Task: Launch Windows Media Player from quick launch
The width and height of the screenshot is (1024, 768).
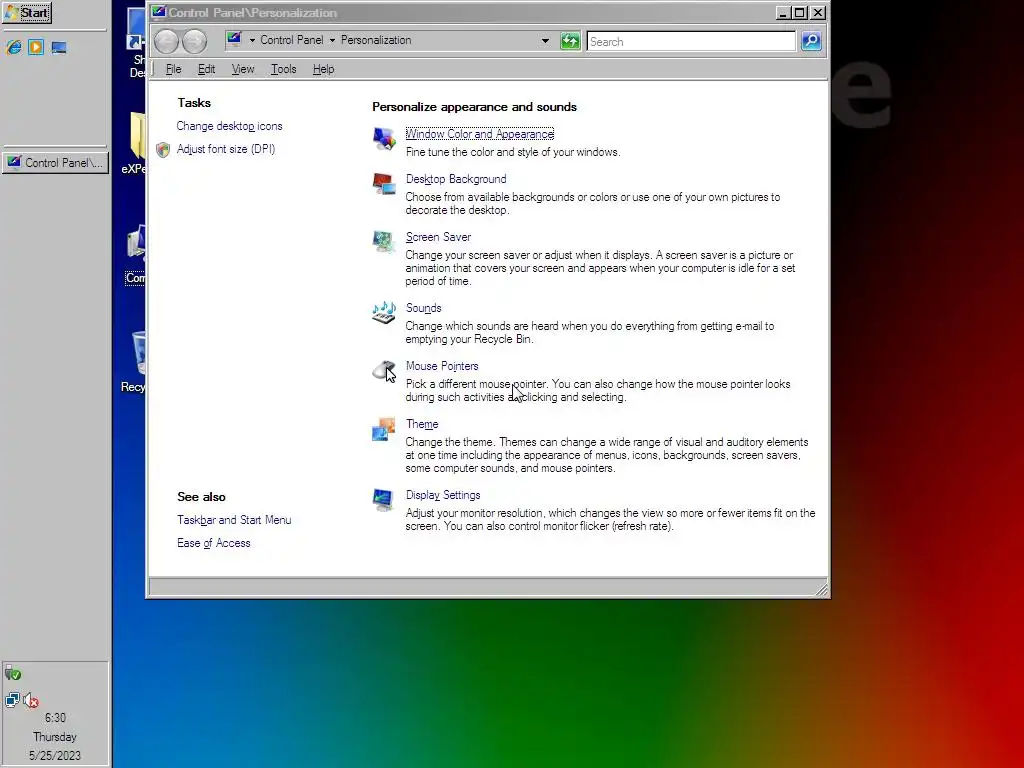Action: coord(36,47)
